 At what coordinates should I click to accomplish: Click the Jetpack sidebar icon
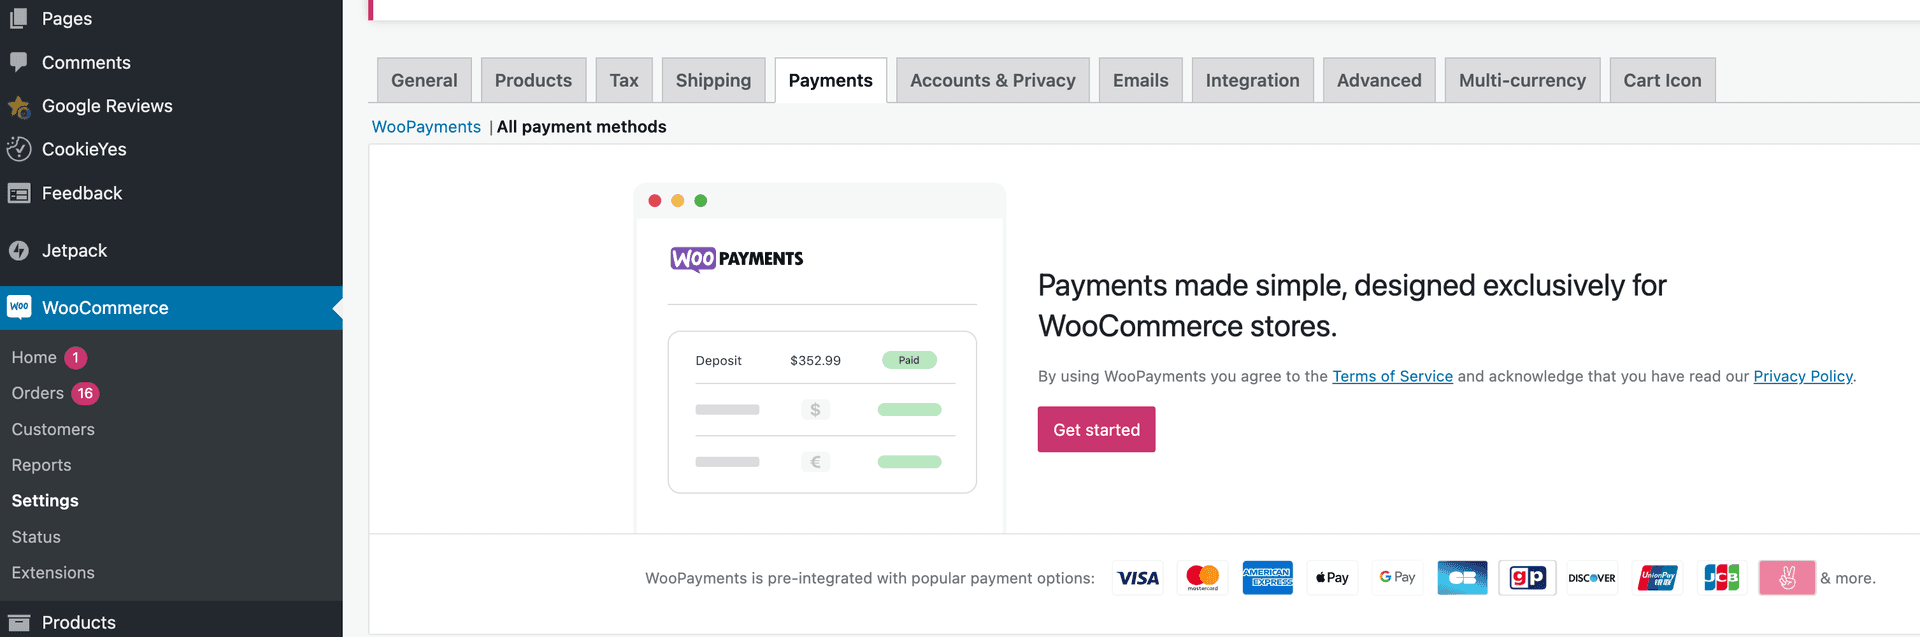(x=19, y=250)
